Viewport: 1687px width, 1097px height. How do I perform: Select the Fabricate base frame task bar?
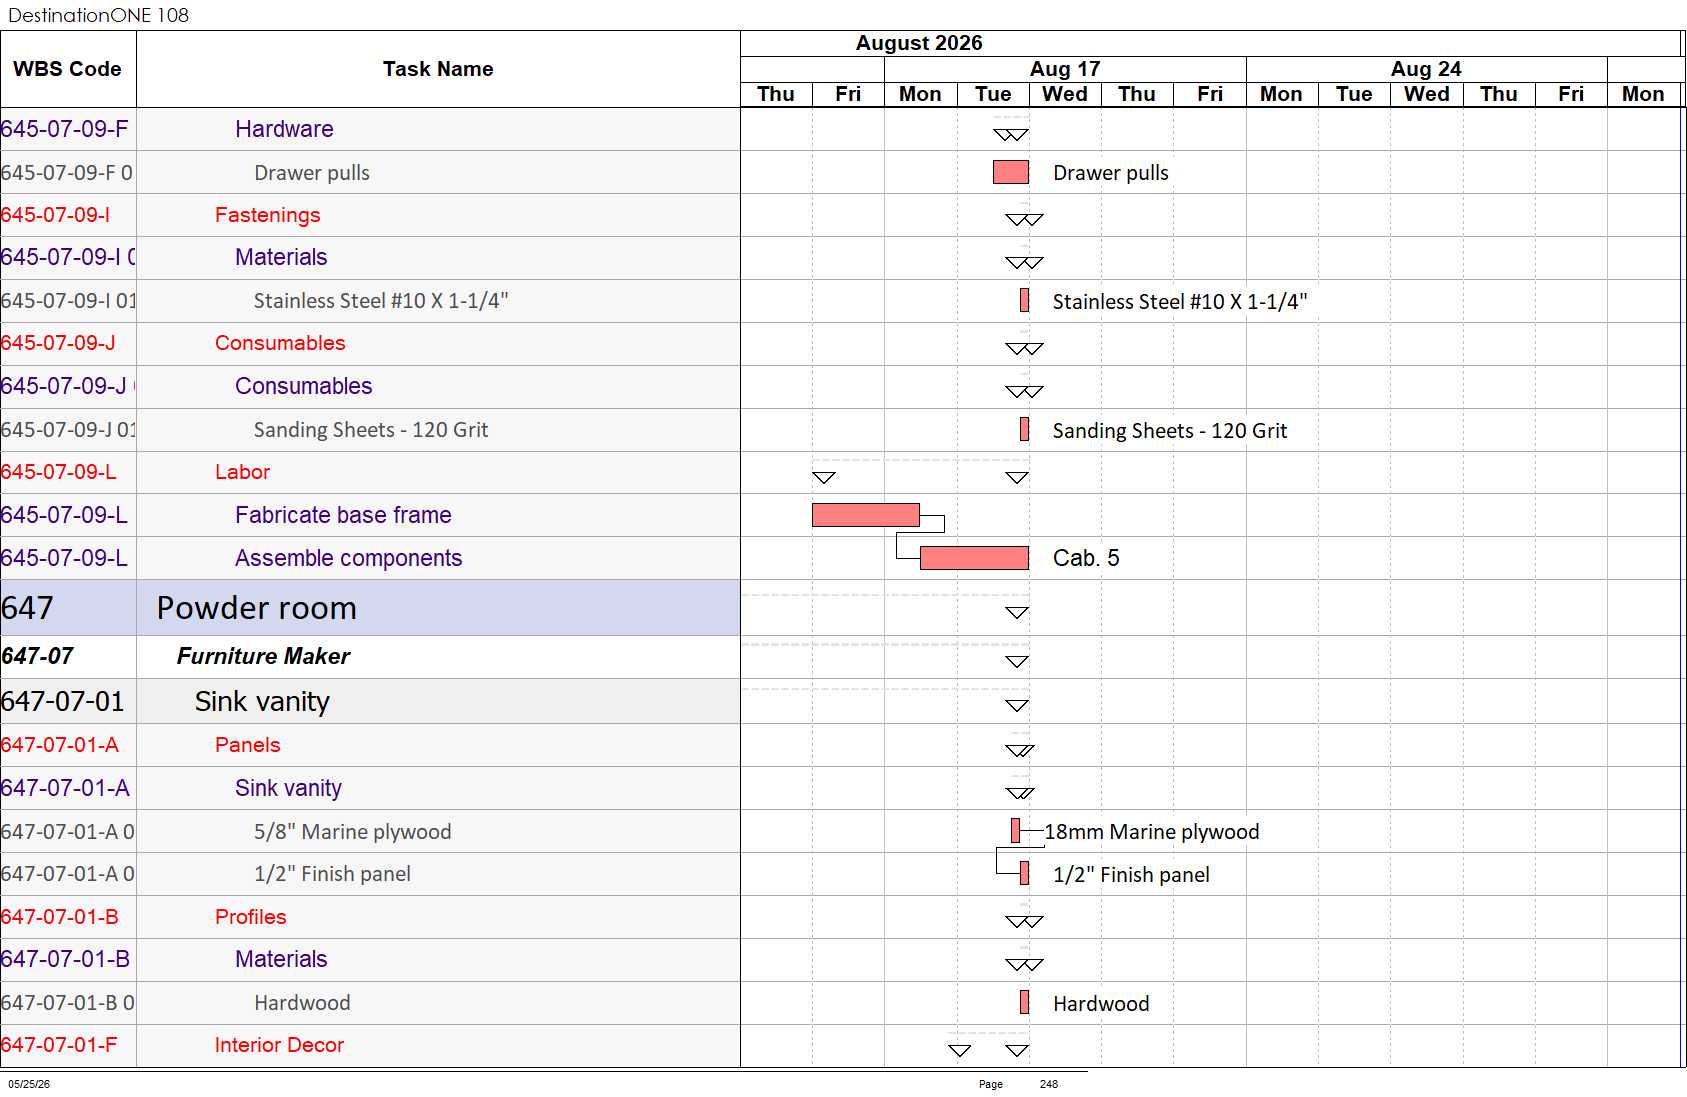[x=866, y=515]
